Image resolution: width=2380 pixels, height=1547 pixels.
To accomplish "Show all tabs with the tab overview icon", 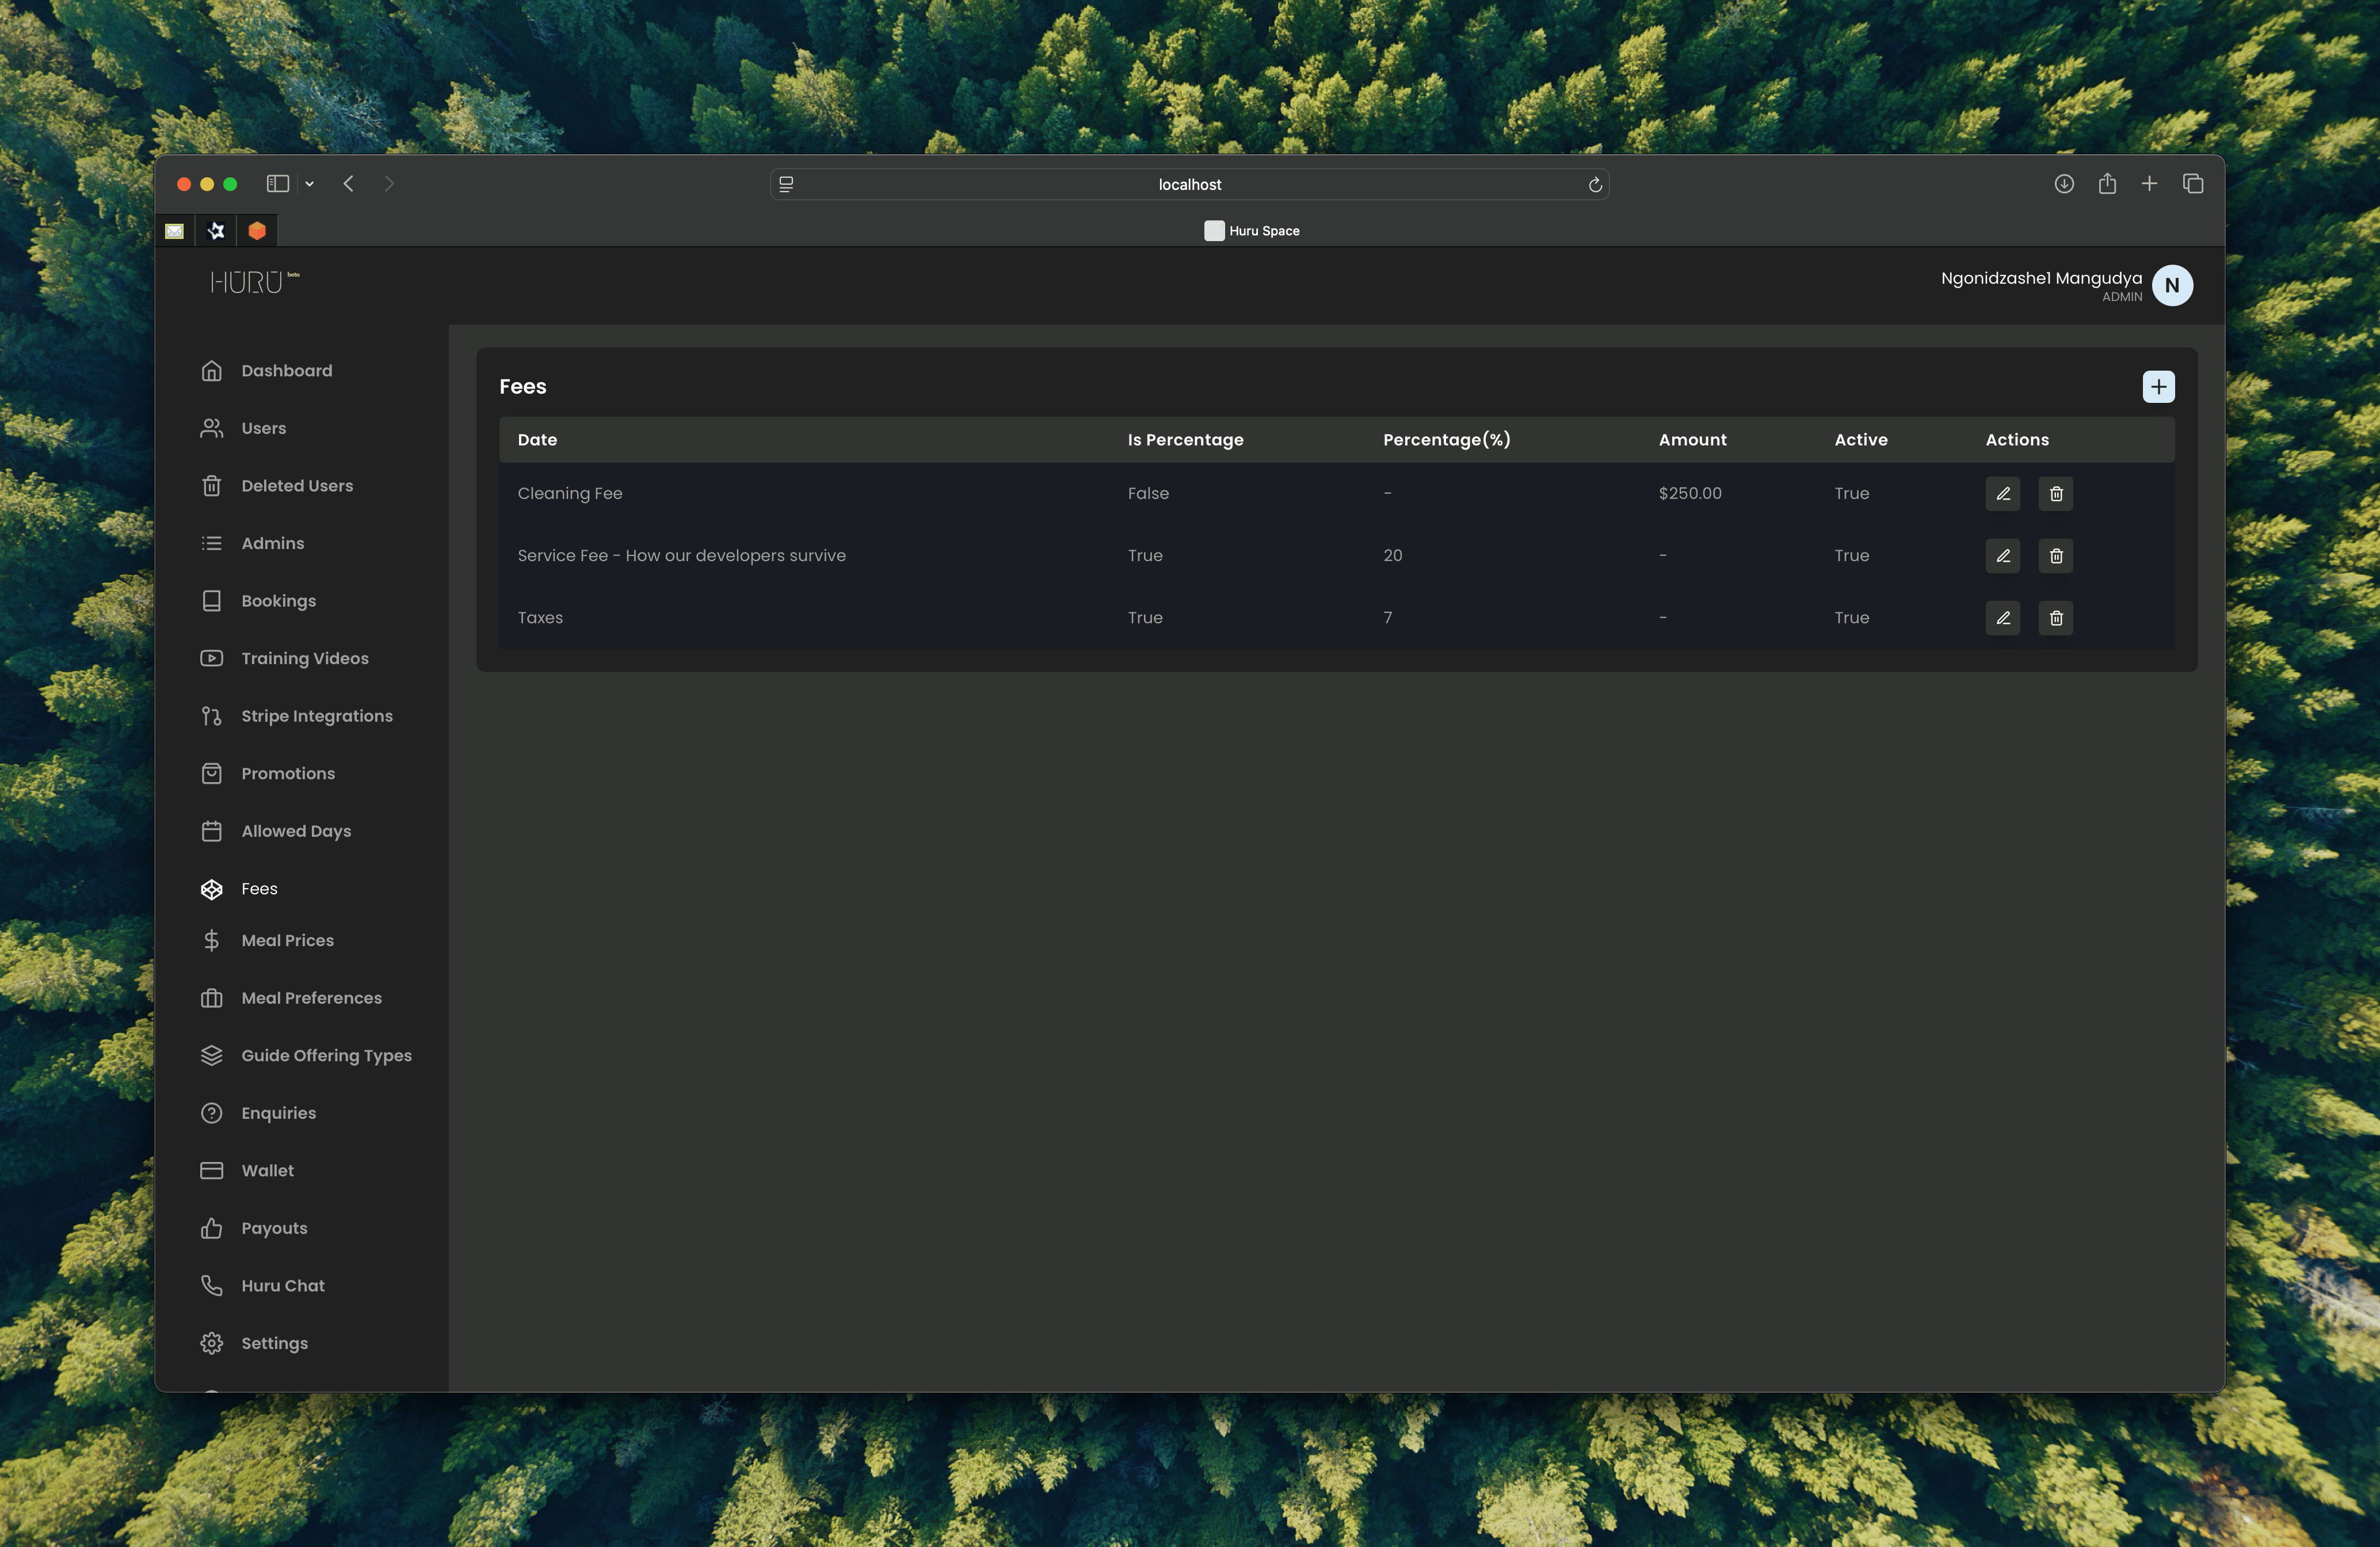I will (x=2194, y=184).
